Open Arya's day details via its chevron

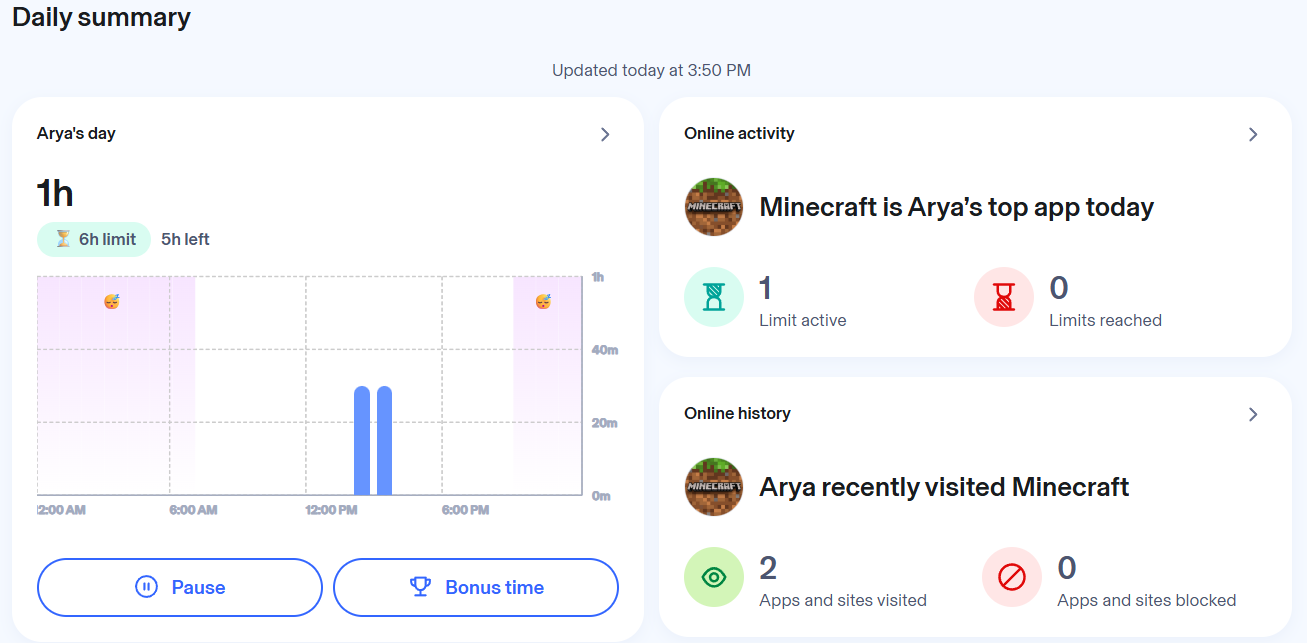(x=605, y=134)
